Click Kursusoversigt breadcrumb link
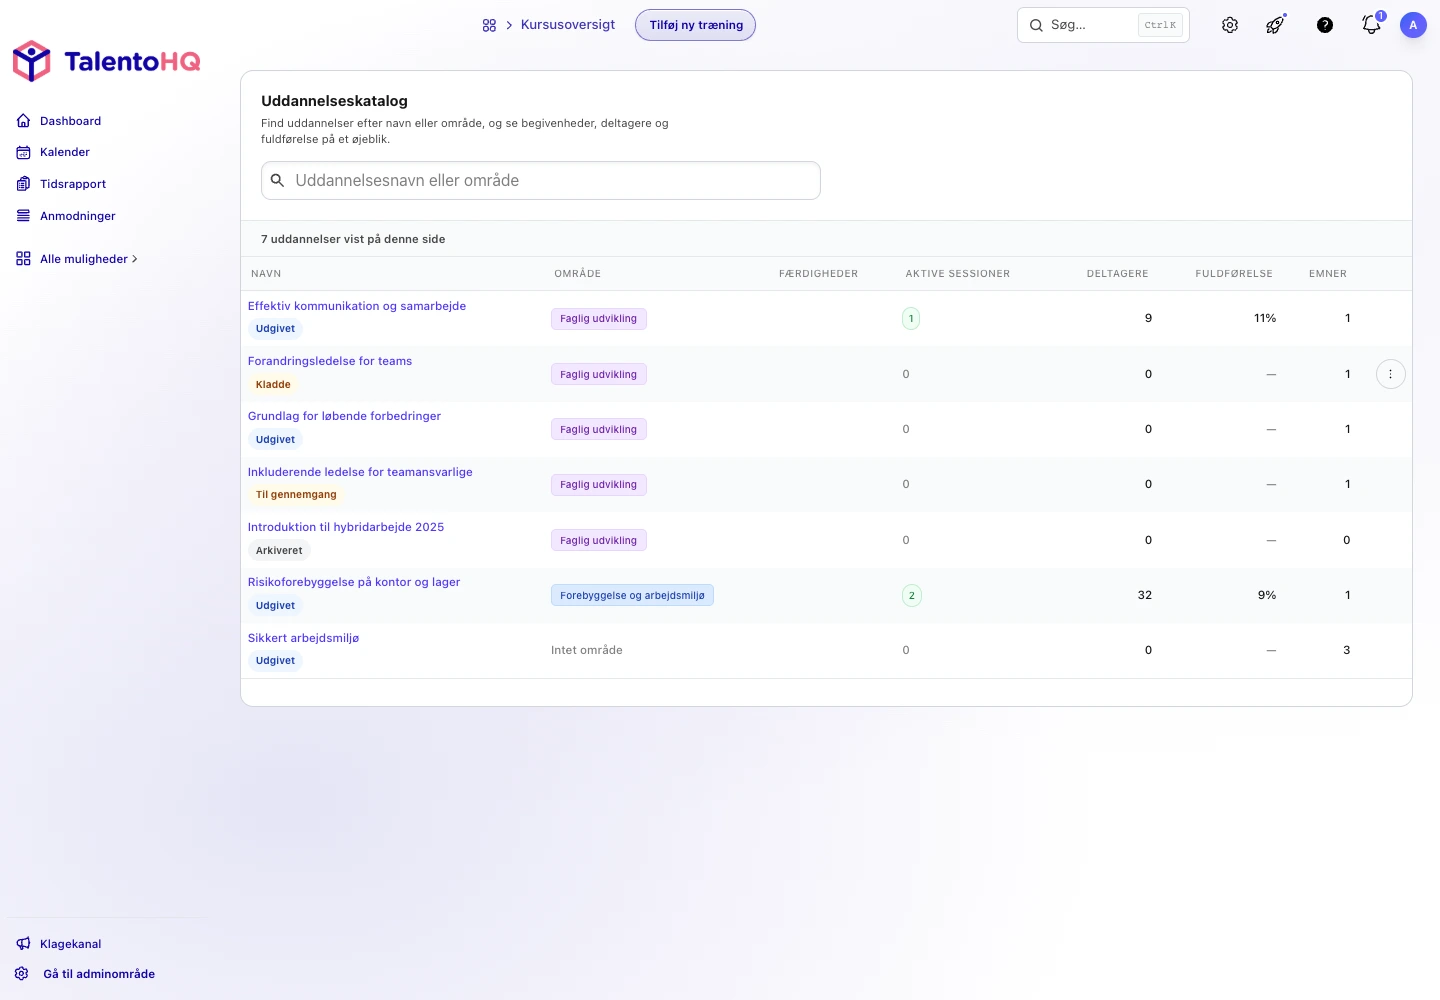 pyautogui.click(x=568, y=25)
